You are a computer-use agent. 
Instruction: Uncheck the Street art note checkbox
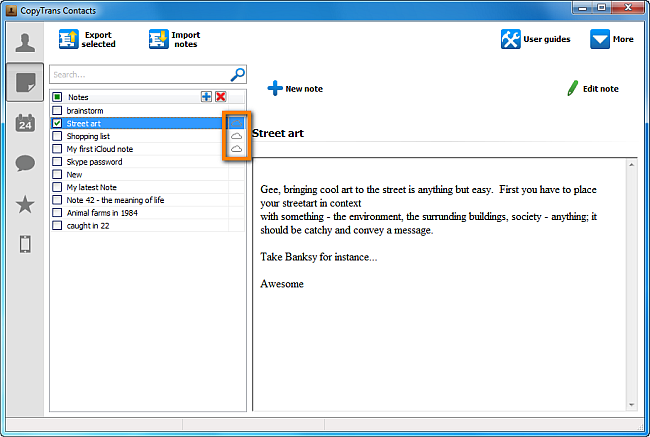click(x=57, y=123)
